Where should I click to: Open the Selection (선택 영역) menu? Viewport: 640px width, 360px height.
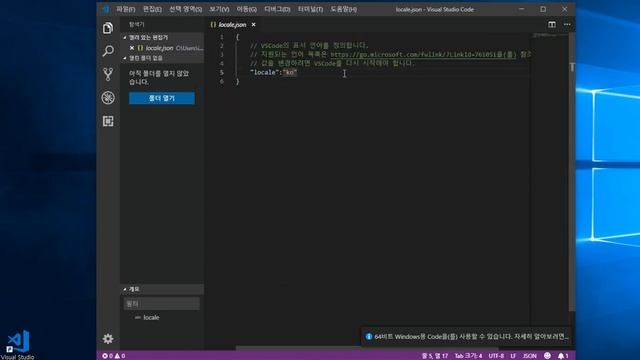click(186, 9)
